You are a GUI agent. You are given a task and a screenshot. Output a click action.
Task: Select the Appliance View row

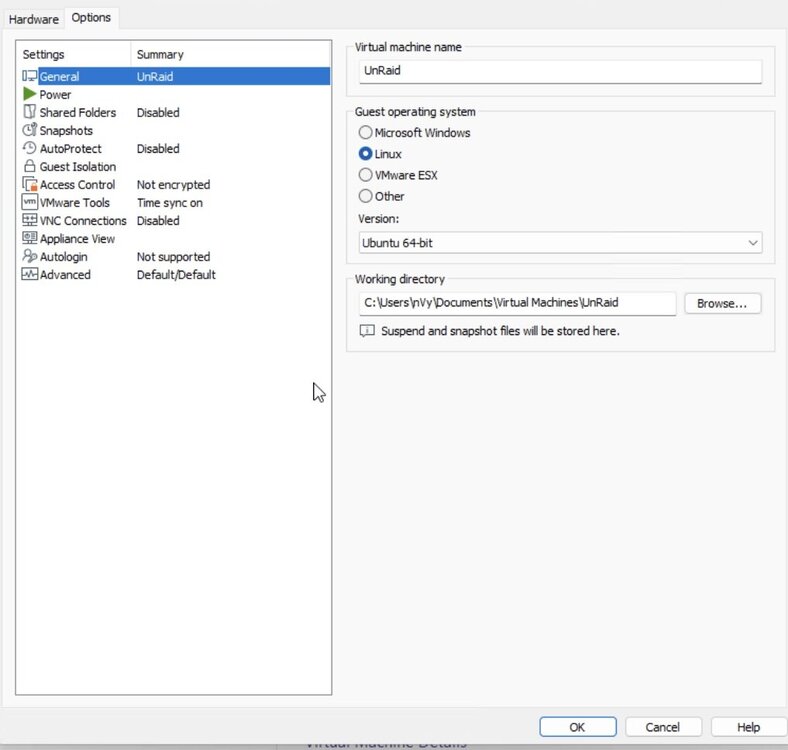click(175, 238)
